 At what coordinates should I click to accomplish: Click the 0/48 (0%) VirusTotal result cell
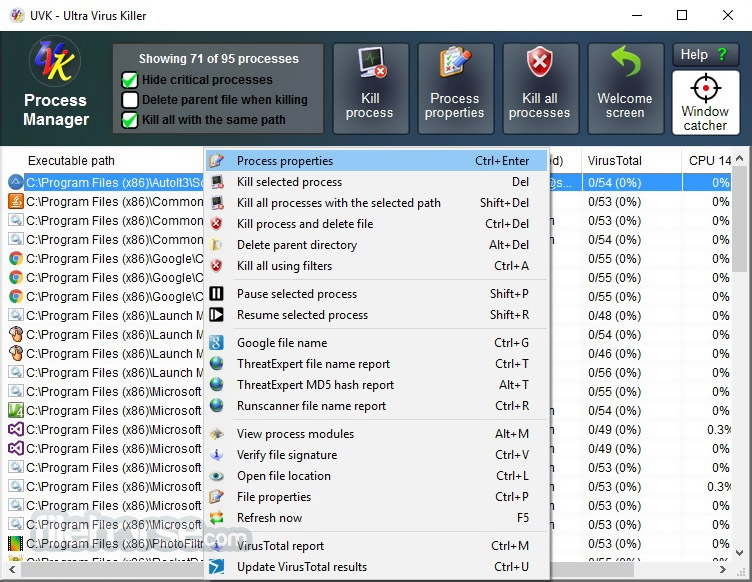point(615,316)
